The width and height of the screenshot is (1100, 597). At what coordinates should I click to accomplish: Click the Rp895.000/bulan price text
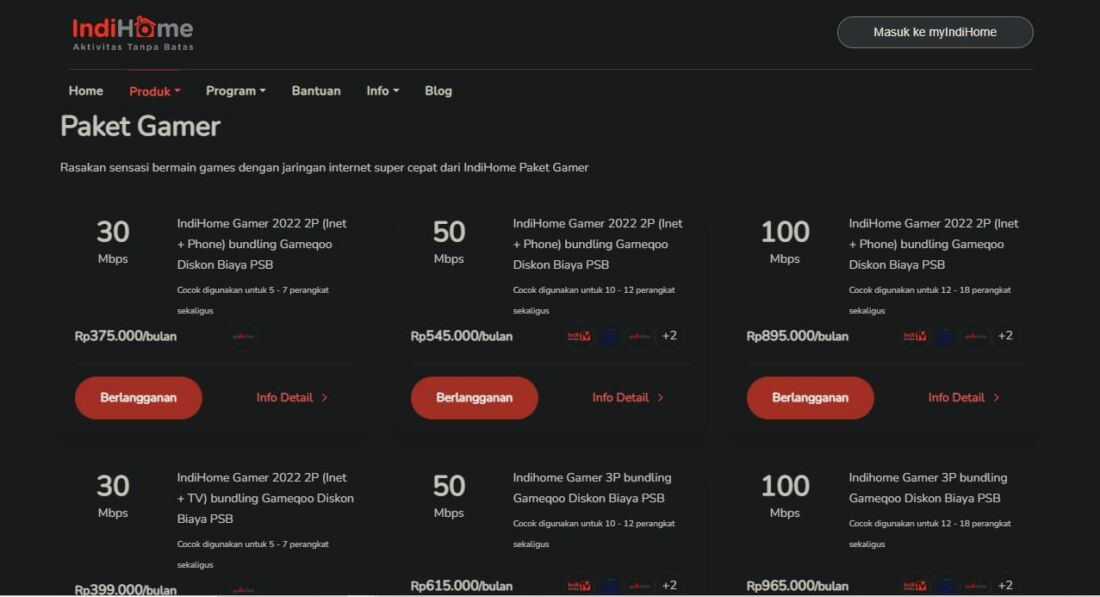click(x=798, y=337)
